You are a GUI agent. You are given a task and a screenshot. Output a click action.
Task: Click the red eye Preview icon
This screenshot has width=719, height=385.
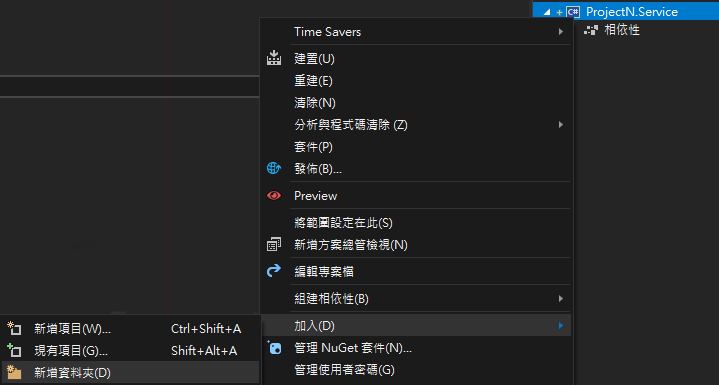[274, 196]
